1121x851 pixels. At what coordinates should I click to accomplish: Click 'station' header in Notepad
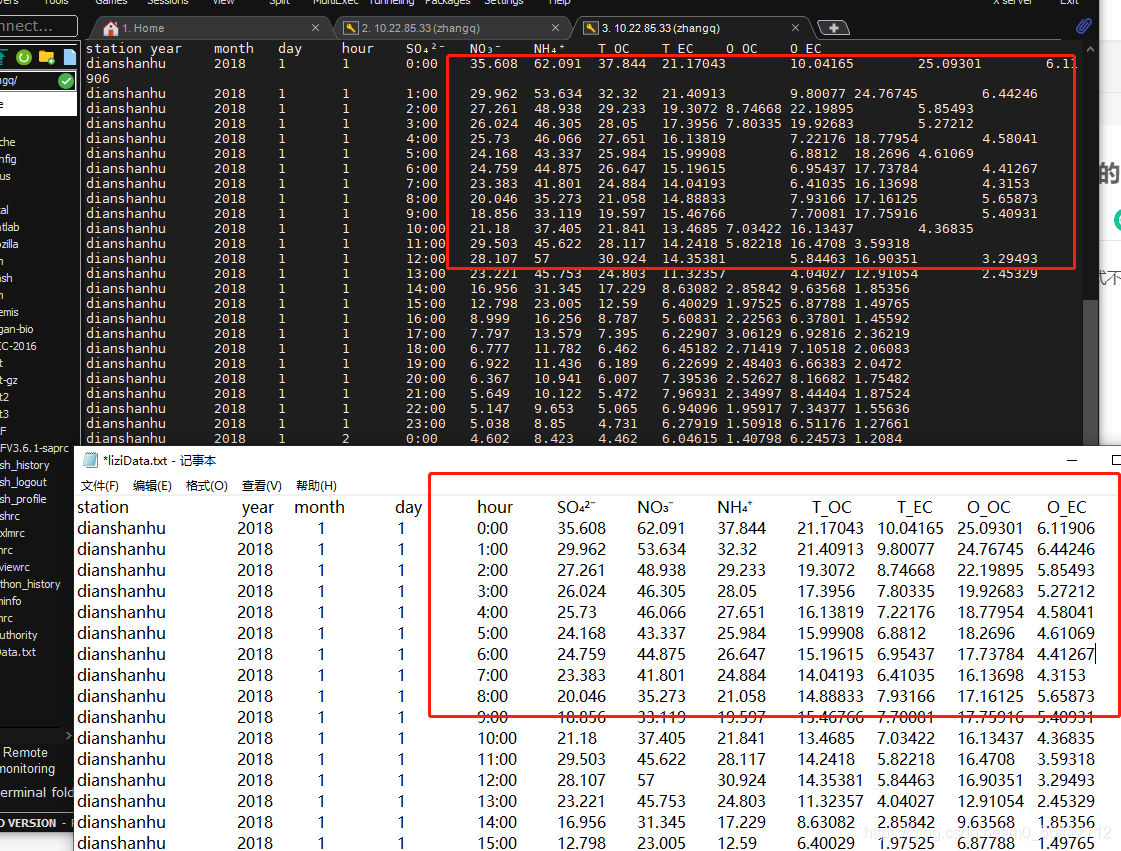103,507
